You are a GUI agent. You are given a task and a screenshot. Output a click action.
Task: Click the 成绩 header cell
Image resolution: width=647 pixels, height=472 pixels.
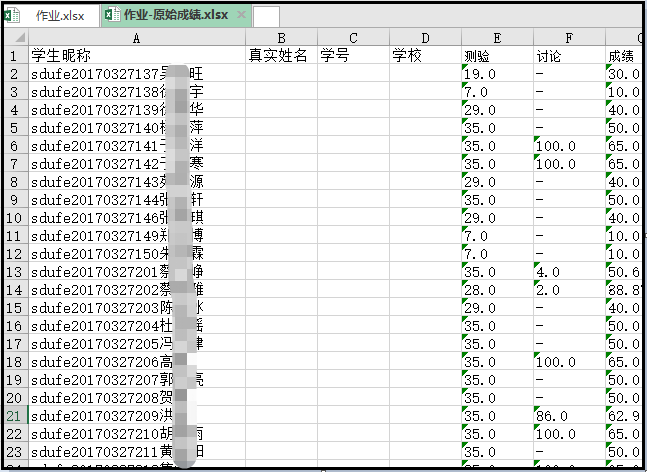pos(624,55)
